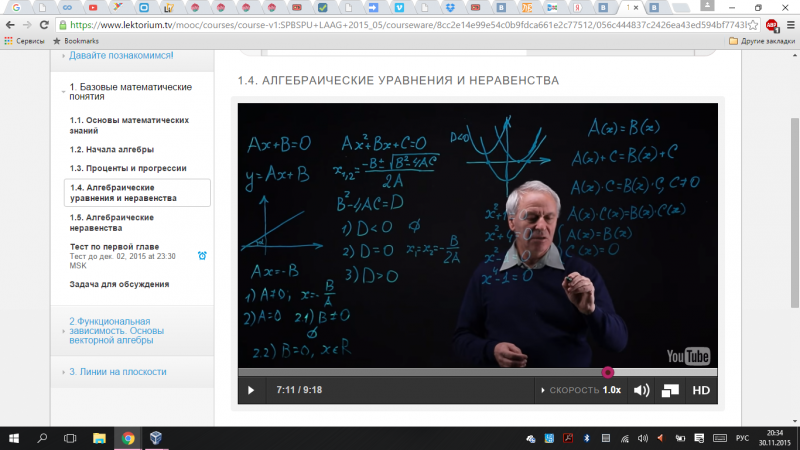Mute the video volume speaker icon

641,390
